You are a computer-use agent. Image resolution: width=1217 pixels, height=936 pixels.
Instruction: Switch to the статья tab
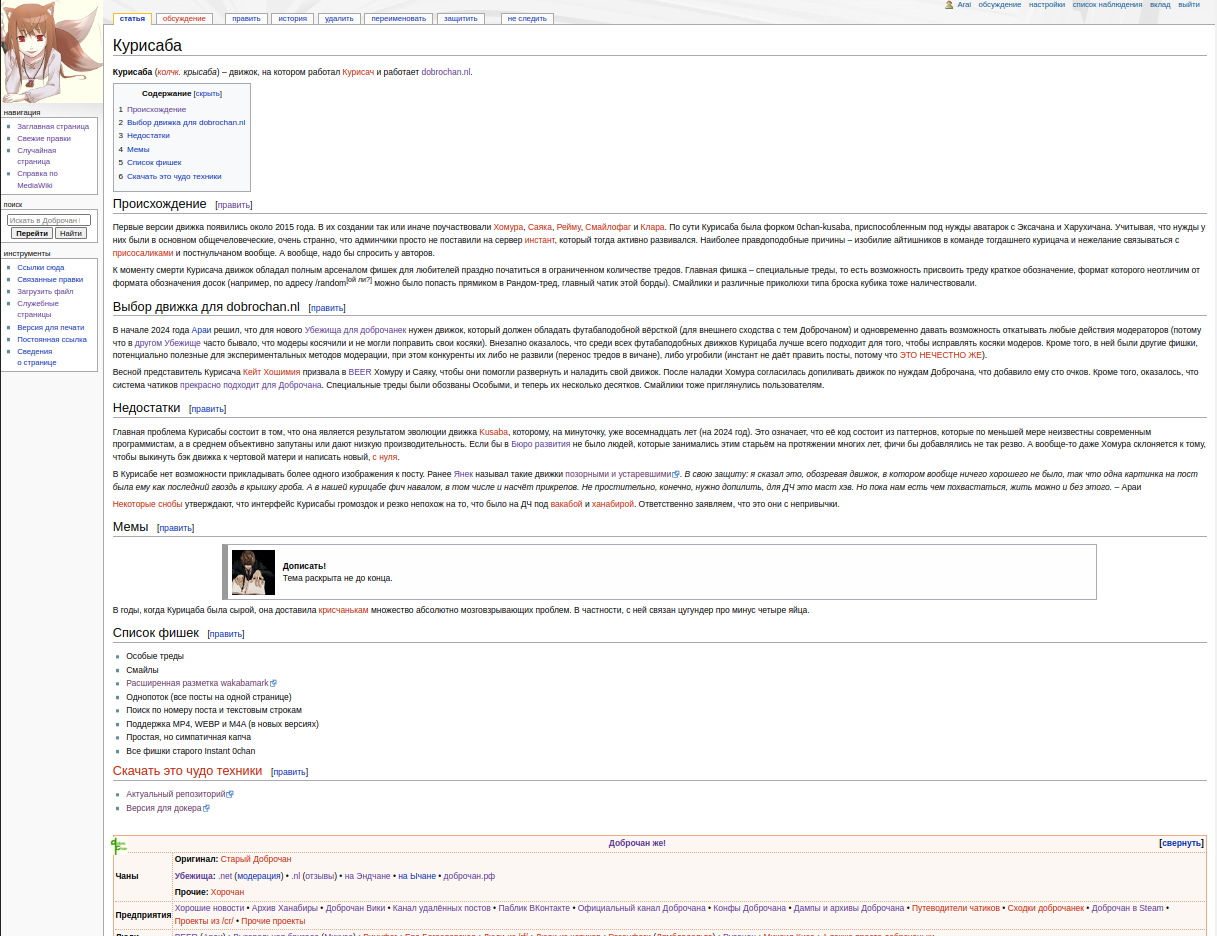click(131, 18)
